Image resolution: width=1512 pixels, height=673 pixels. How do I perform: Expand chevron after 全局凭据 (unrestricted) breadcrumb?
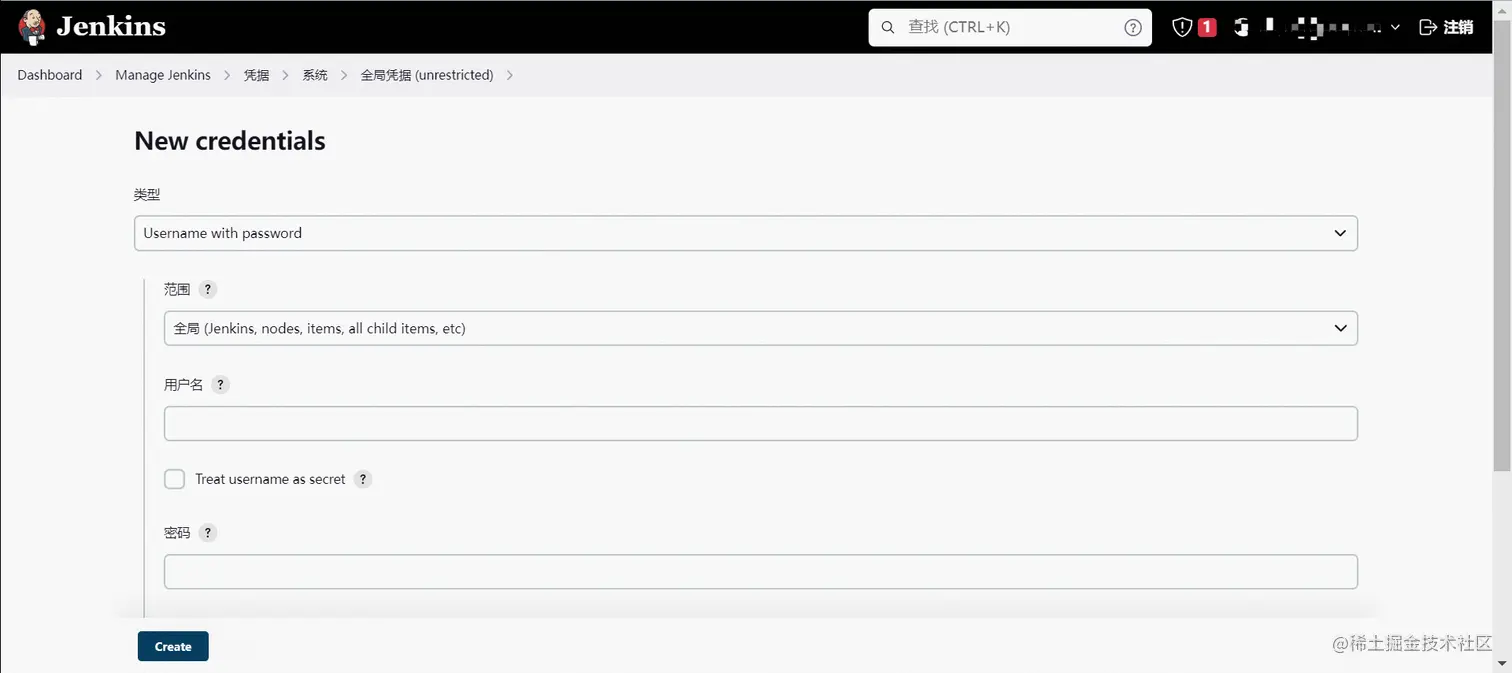pos(510,75)
